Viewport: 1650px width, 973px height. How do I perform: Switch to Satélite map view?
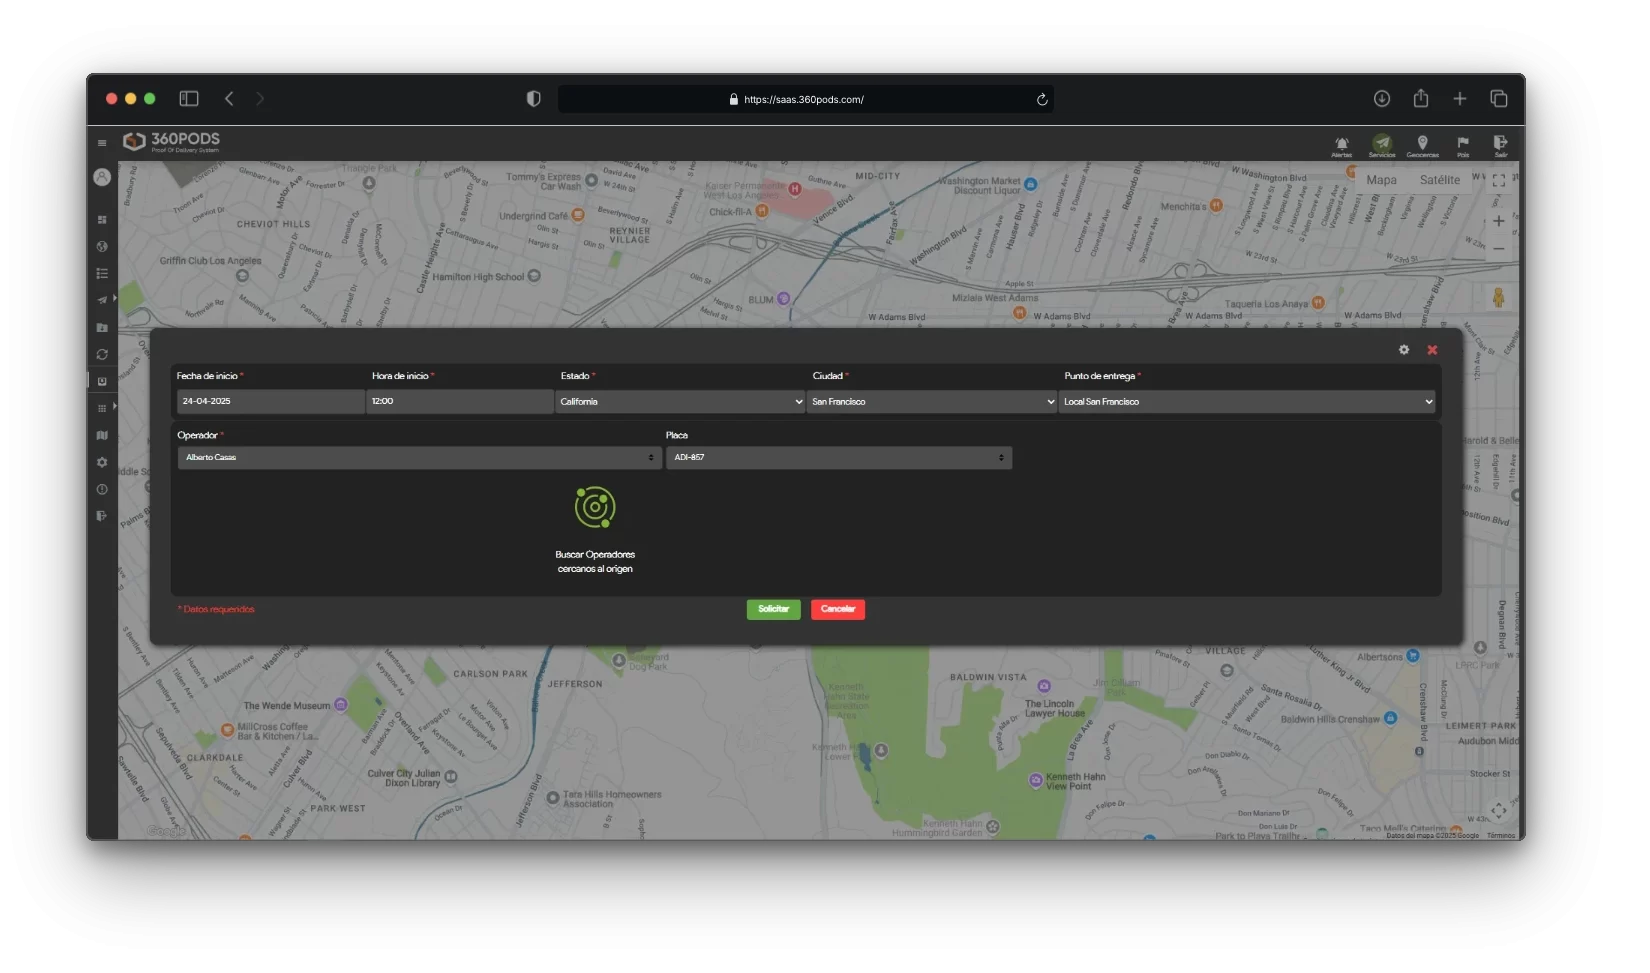(1439, 180)
